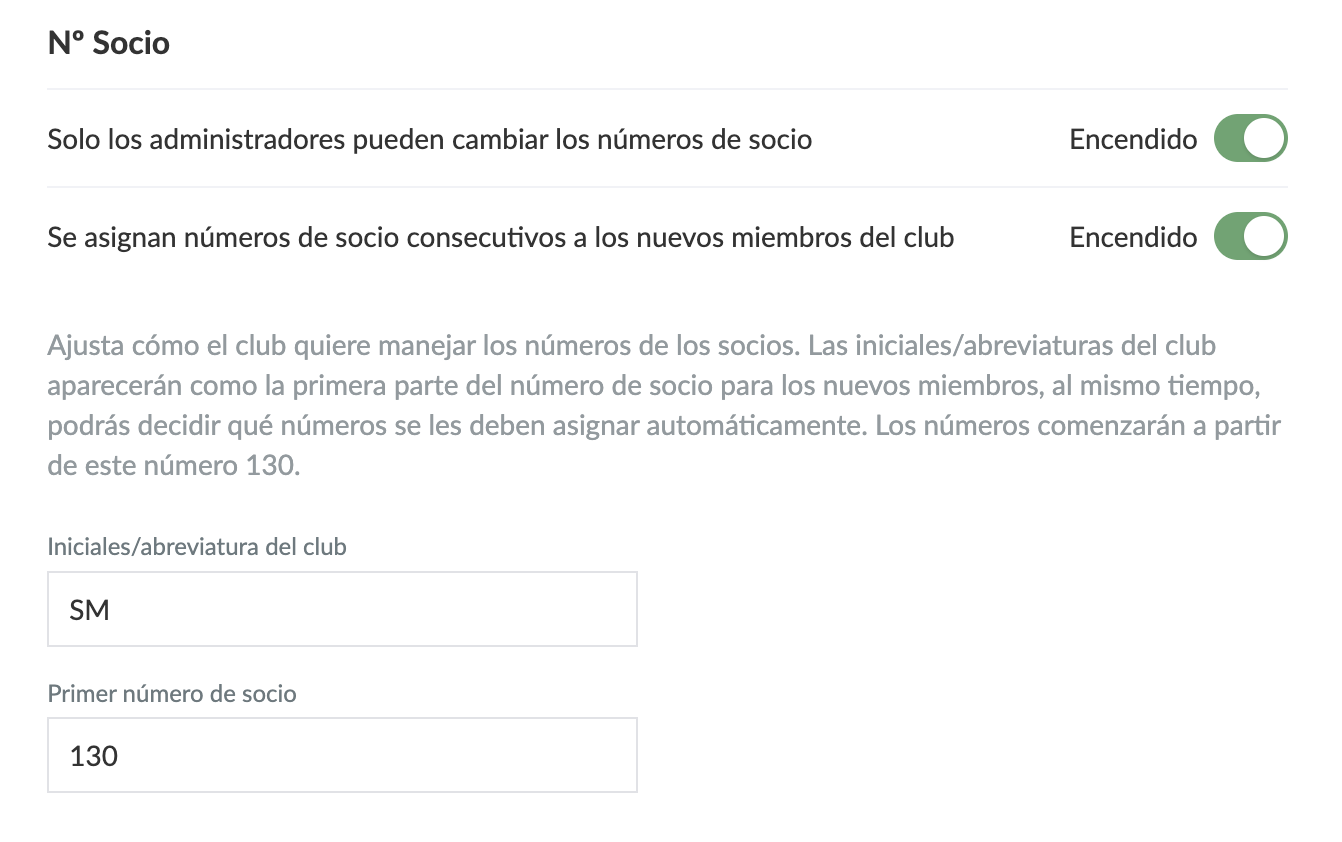Focus the Primer número de socio field
1342x842 pixels.
coord(342,755)
